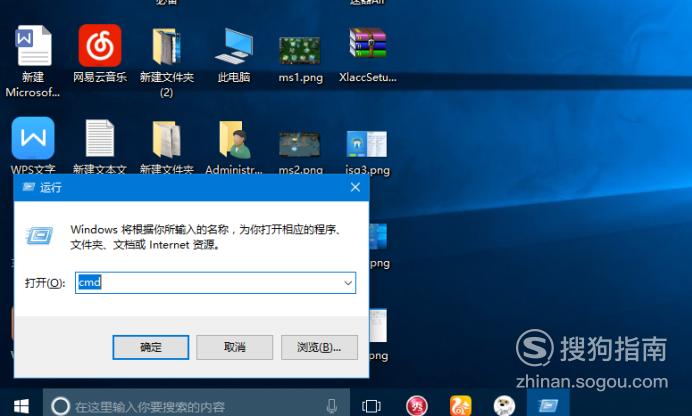Click the 浏览(B)... button
Viewport: 692px width, 416px height.
click(319, 347)
